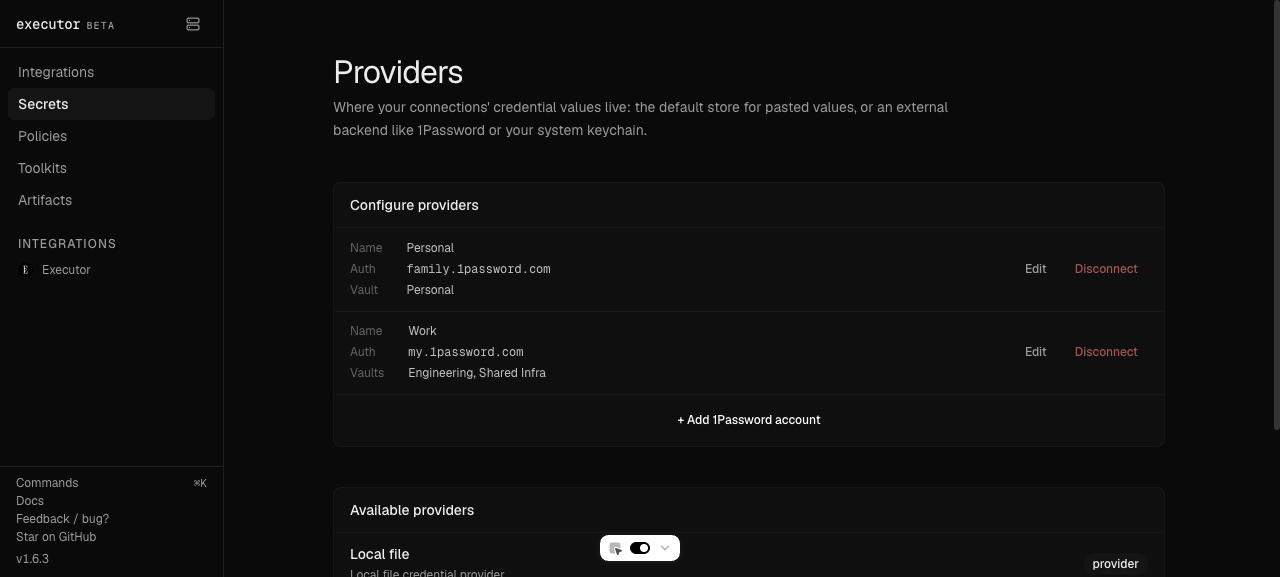Open the Executor integration entry

pyautogui.click(x=111, y=270)
